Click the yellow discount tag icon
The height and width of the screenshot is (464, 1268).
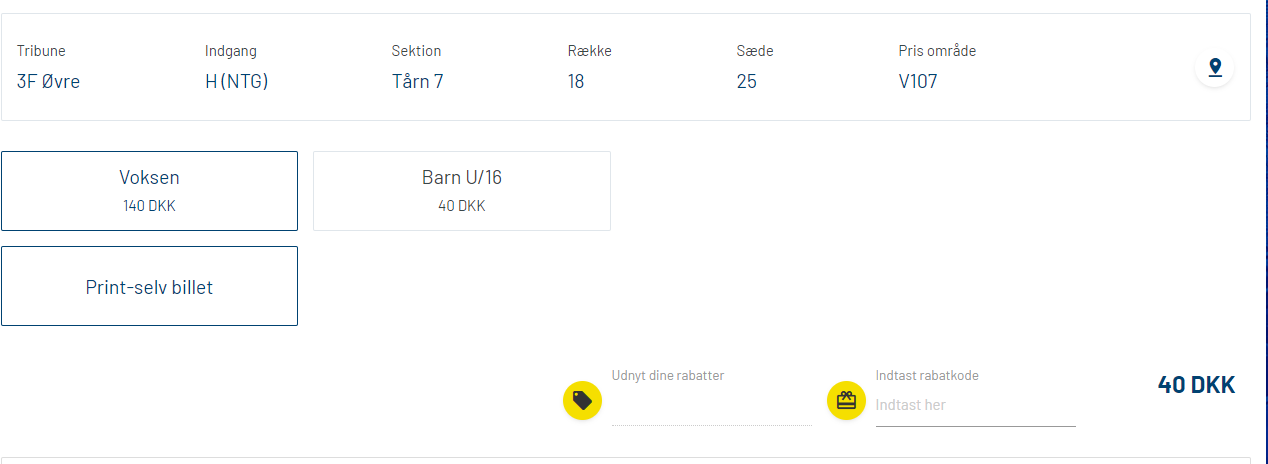pos(582,401)
